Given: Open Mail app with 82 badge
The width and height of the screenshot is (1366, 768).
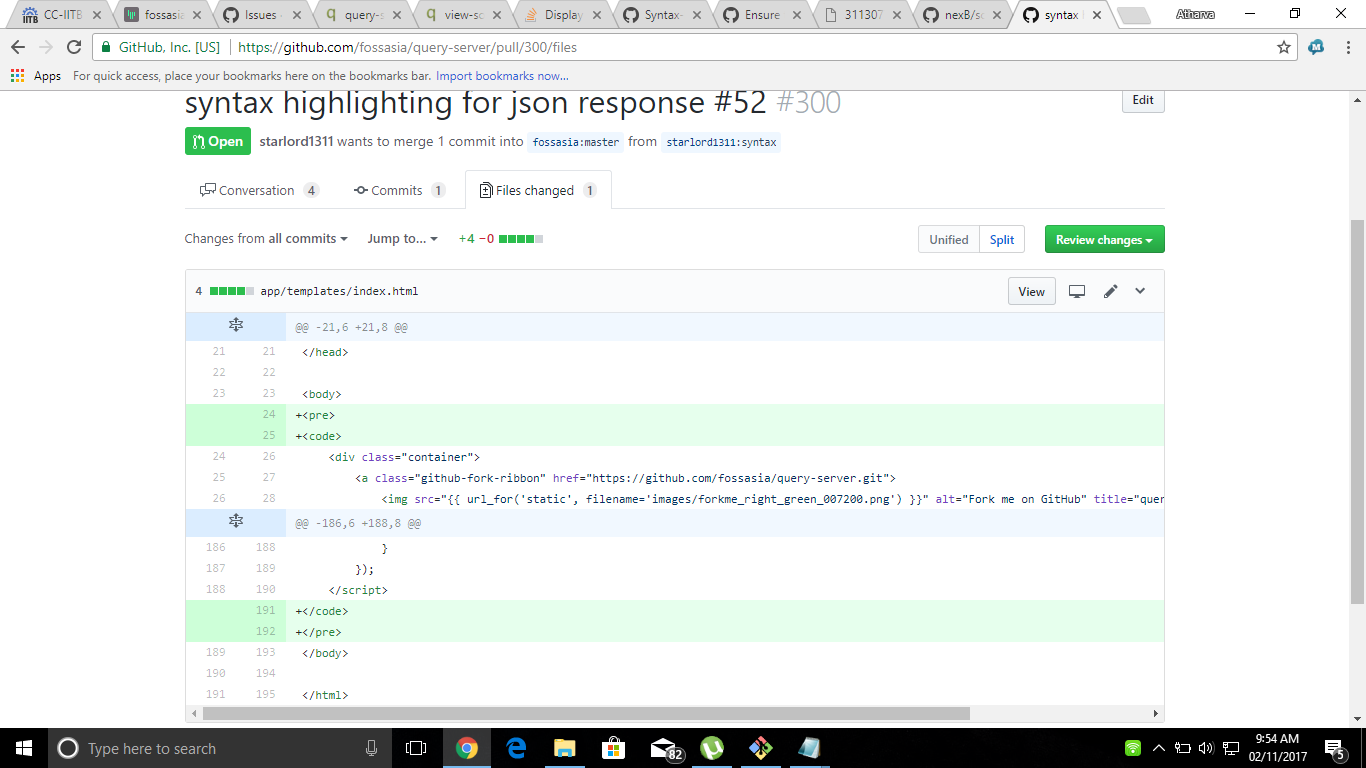Looking at the screenshot, I should click(x=665, y=748).
